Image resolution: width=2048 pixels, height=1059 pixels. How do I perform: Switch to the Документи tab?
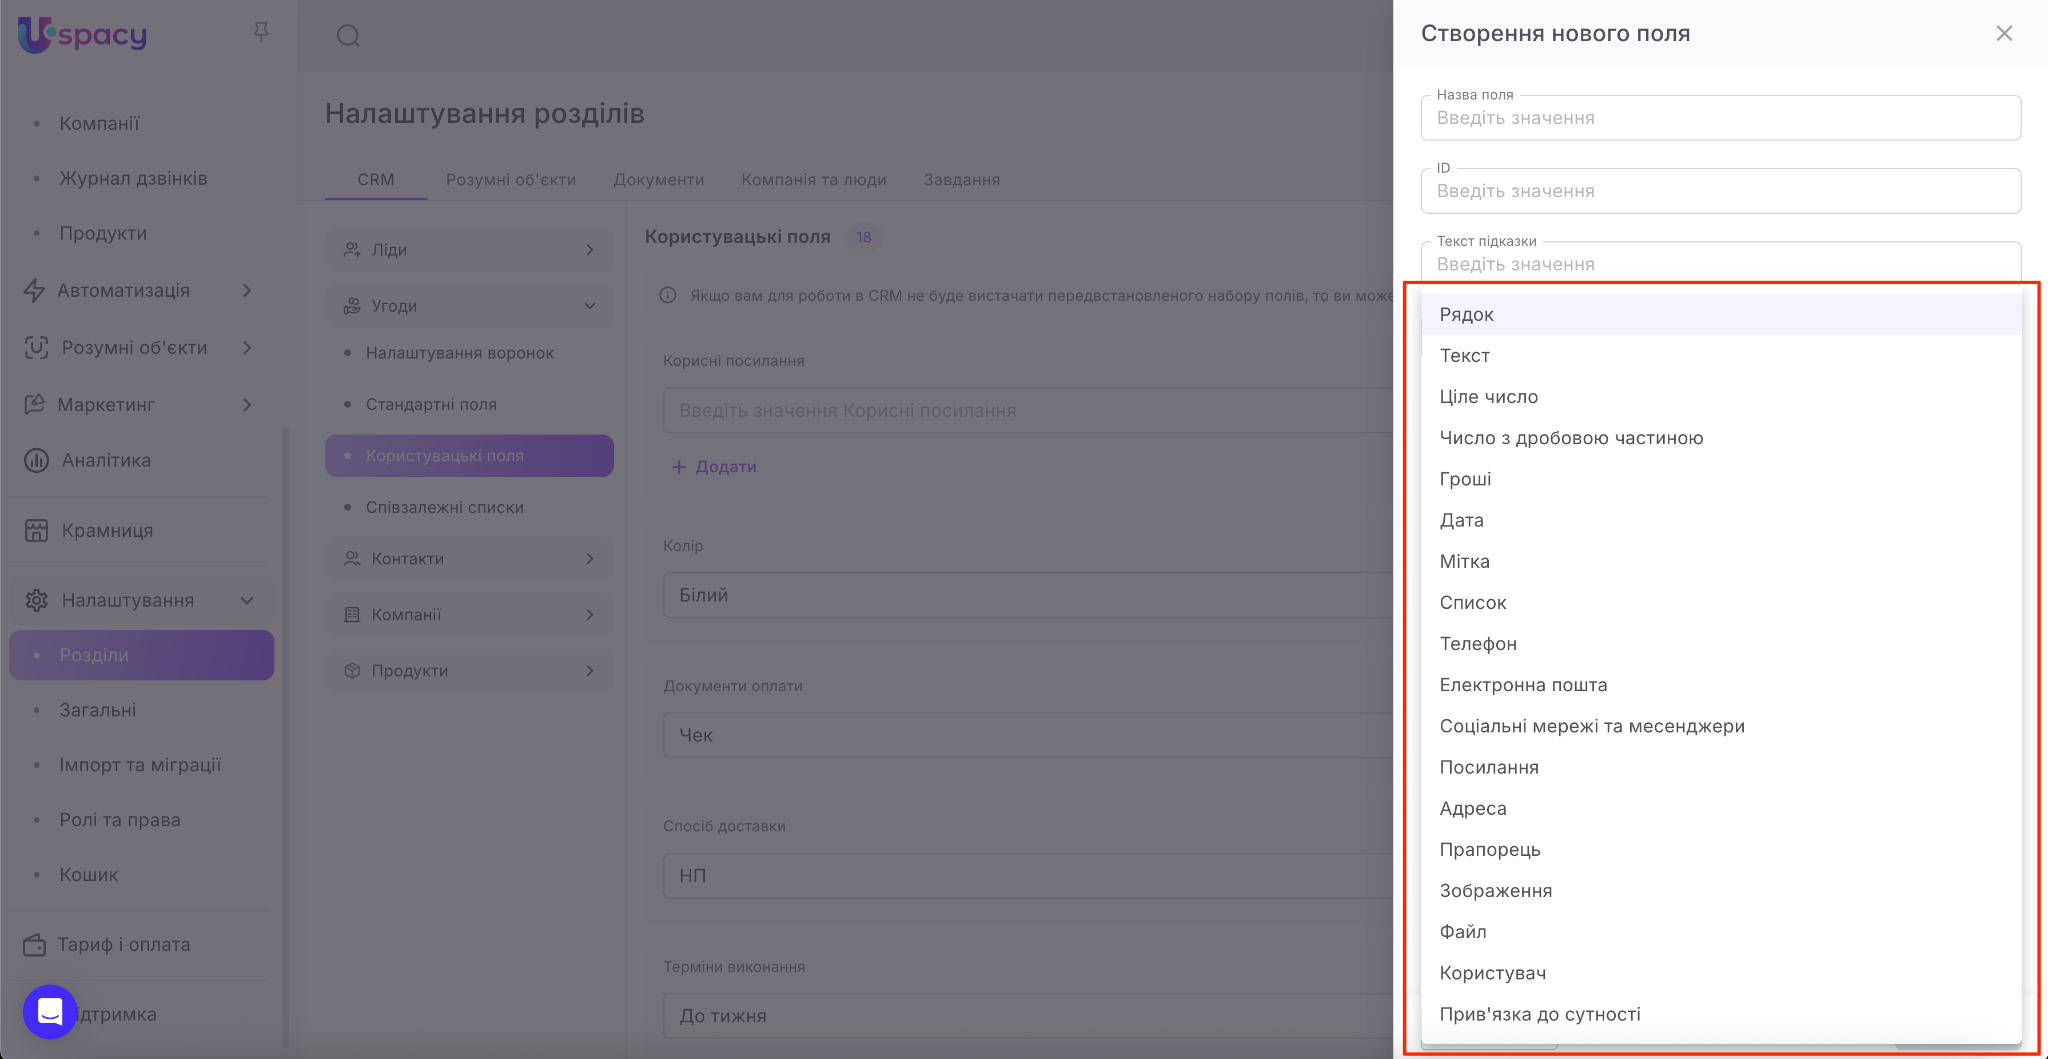[x=658, y=180]
